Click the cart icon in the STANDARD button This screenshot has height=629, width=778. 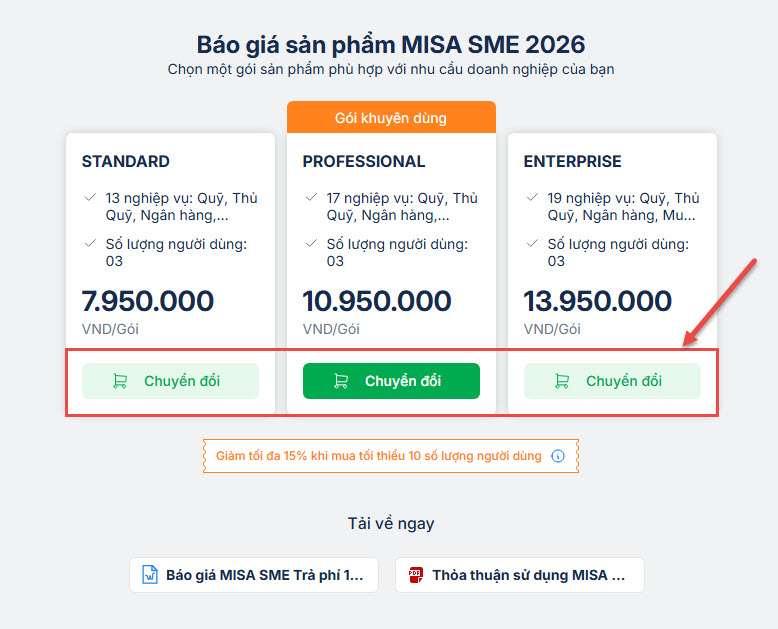[x=121, y=381]
